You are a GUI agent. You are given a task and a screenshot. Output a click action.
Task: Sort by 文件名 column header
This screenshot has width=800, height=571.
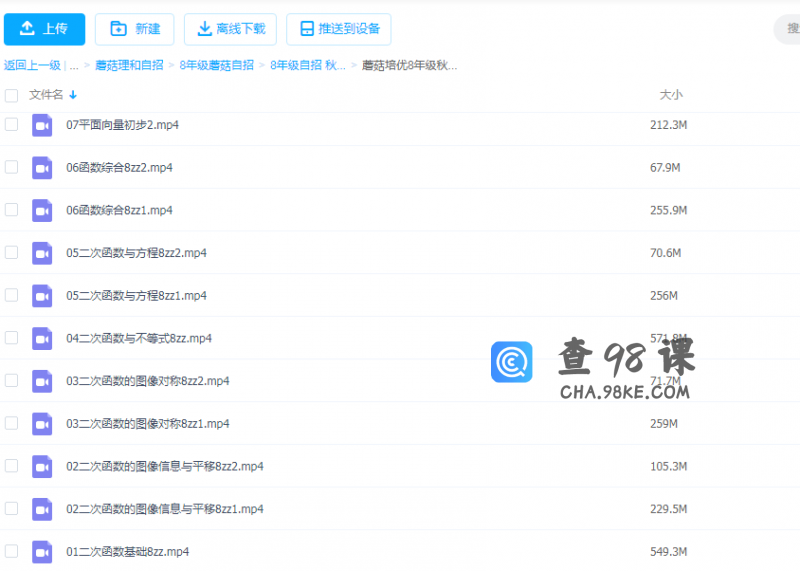pyautogui.click(x=46, y=94)
